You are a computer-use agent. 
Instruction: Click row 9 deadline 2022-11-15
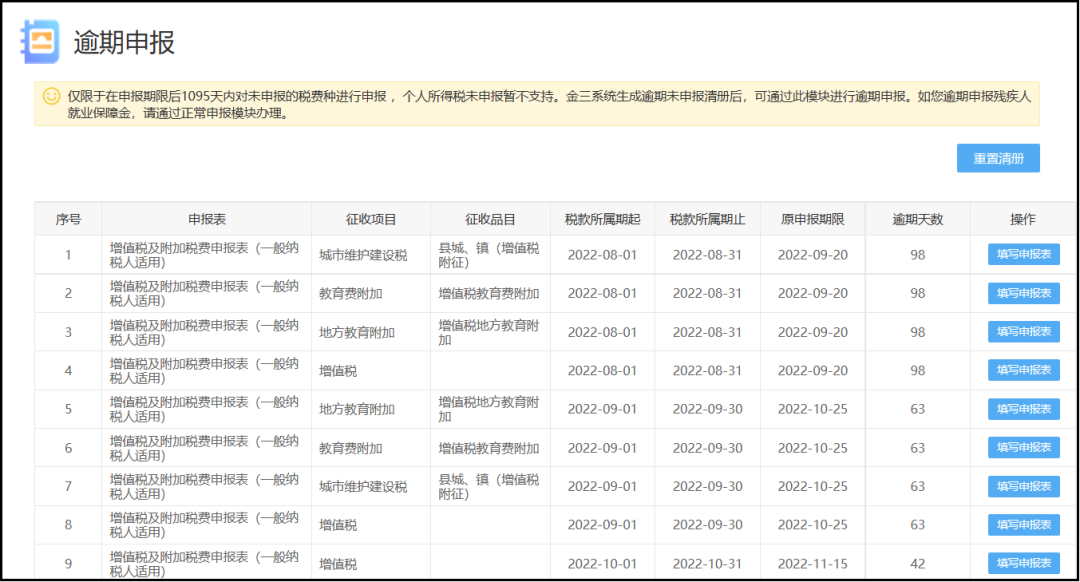coord(813,564)
